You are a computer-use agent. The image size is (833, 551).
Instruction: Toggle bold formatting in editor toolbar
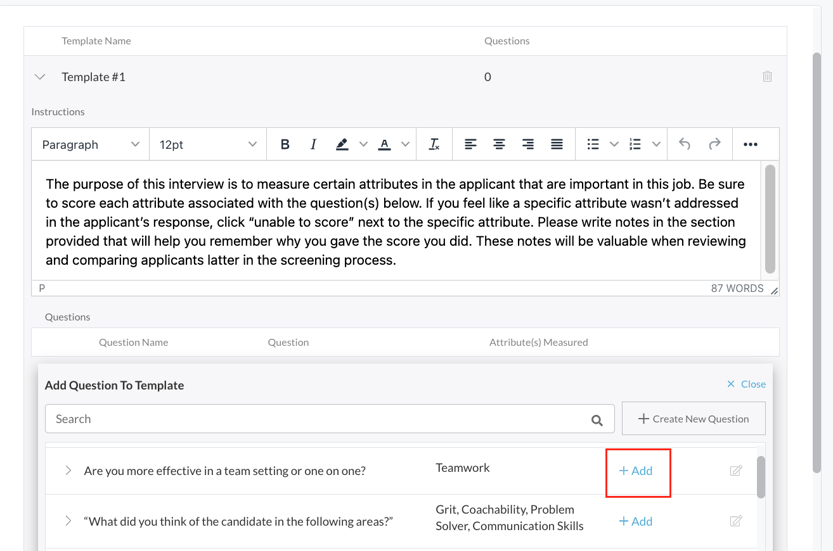(x=285, y=145)
